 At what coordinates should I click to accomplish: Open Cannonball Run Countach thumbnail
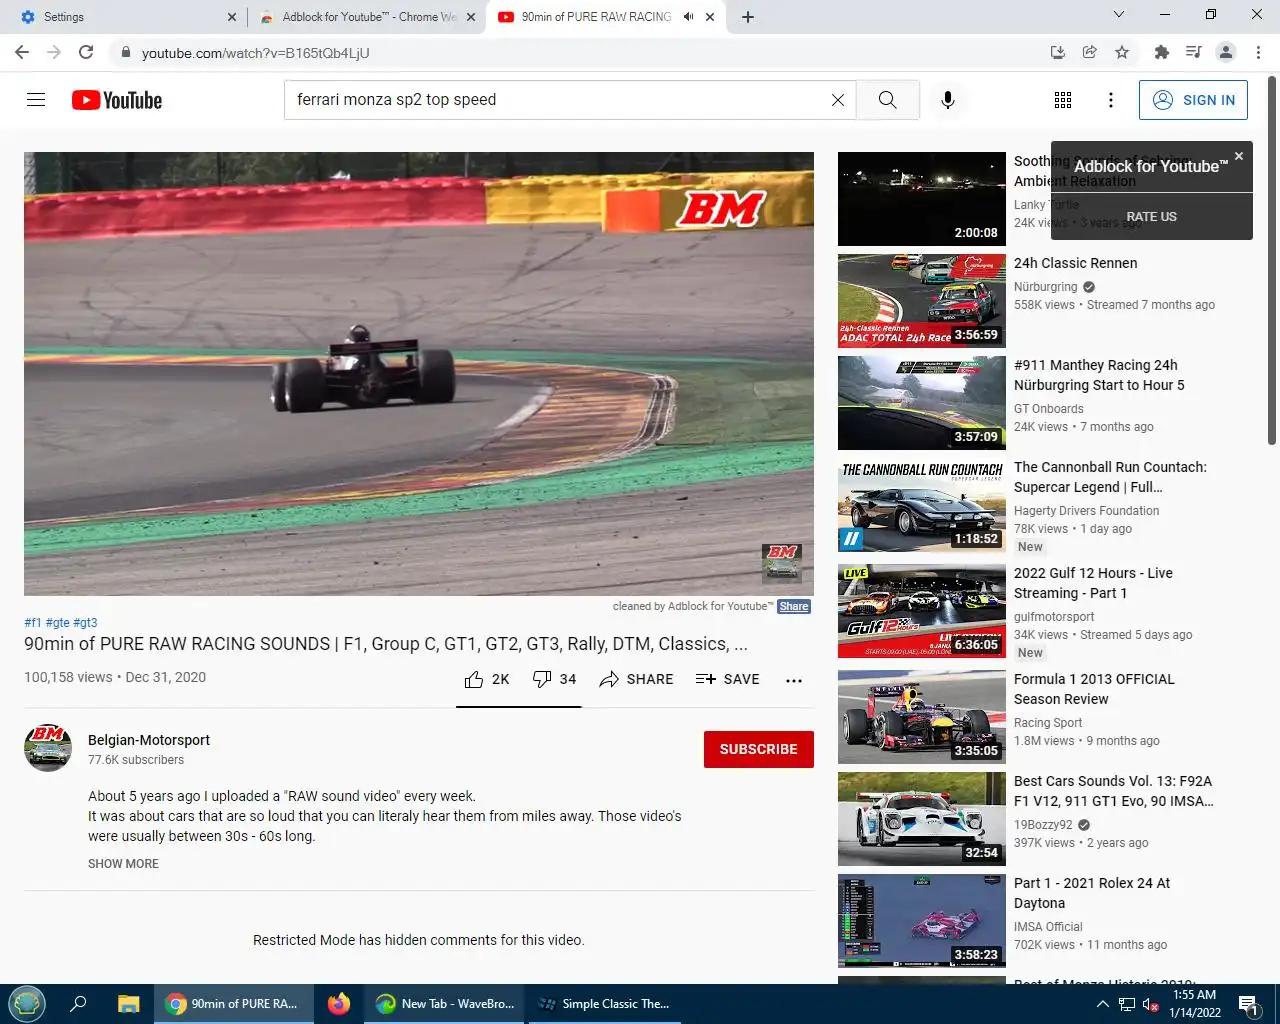click(922, 505)
